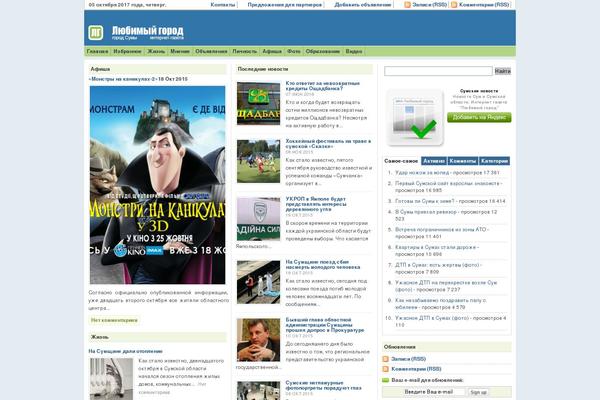Open the На Сумщине поезд сбил headline
The image size is (600, 400).
tap(323, 264)
